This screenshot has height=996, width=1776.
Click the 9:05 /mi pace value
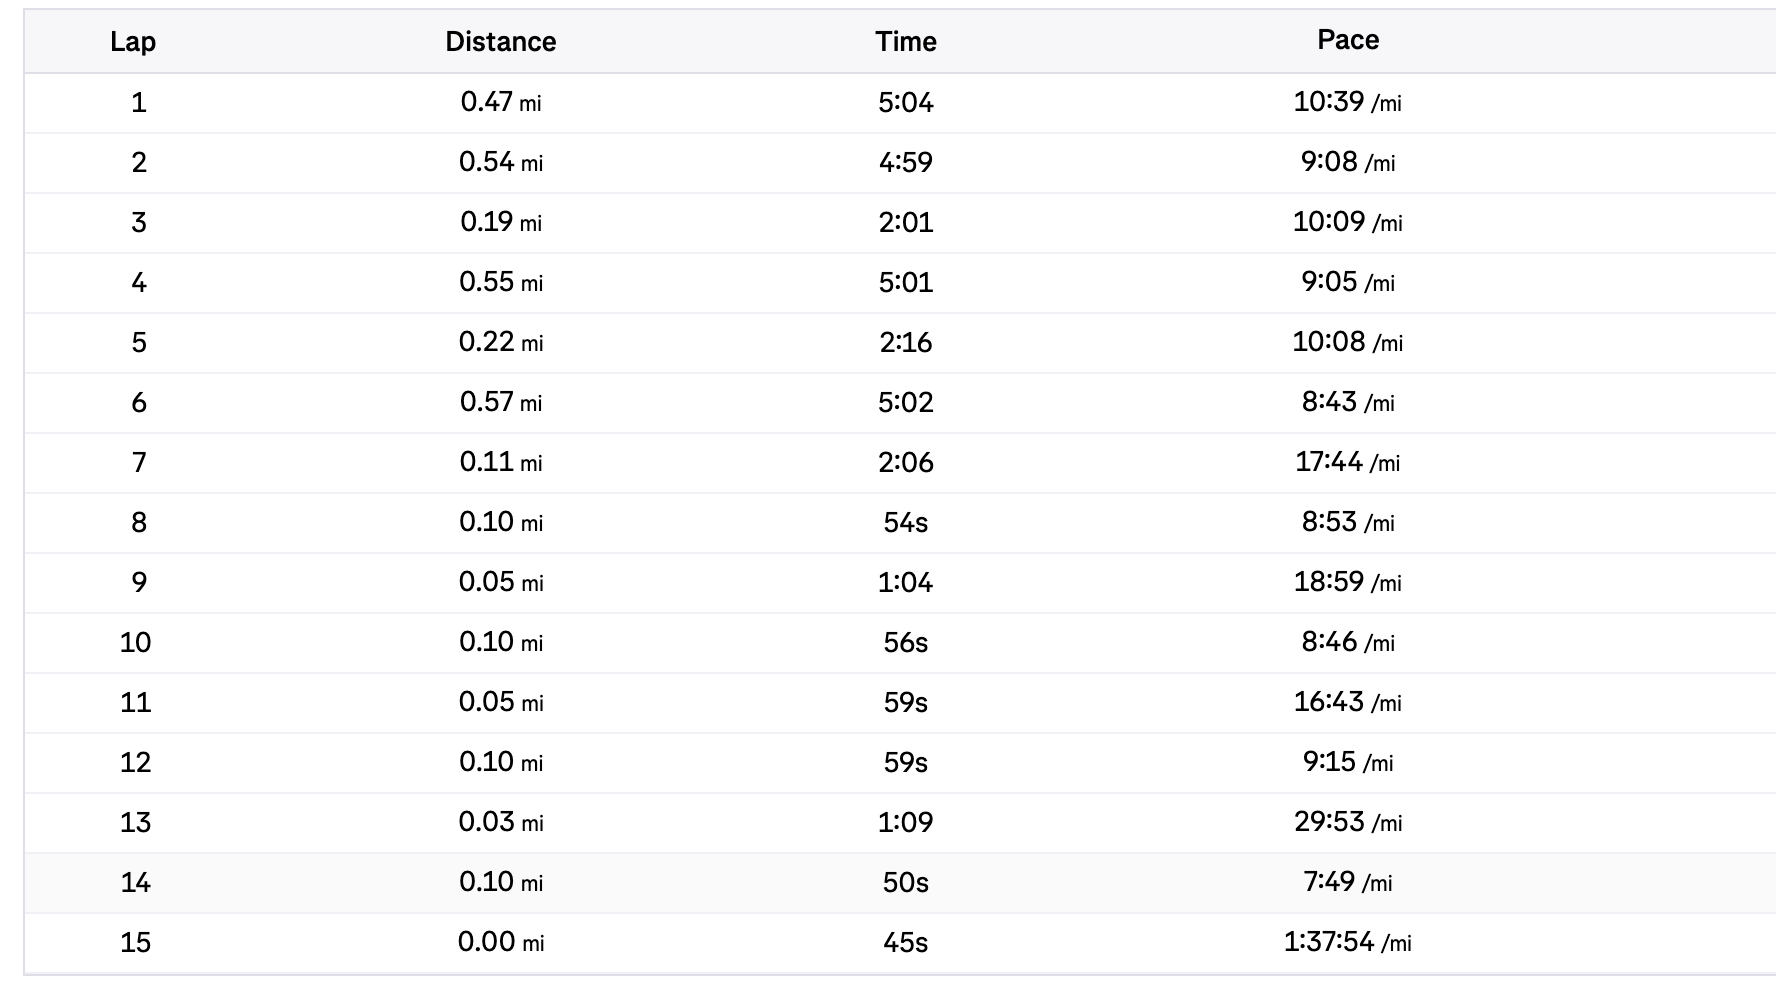click(1347, 282)
